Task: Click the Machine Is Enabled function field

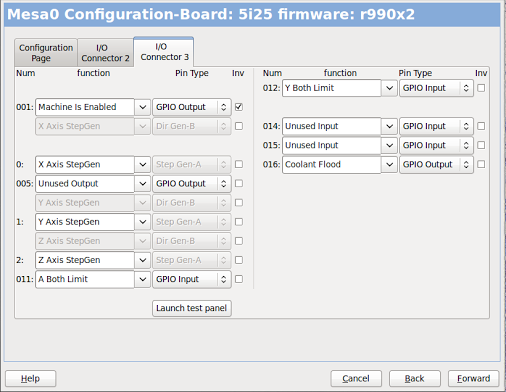Action: click(x=85, y=107)
